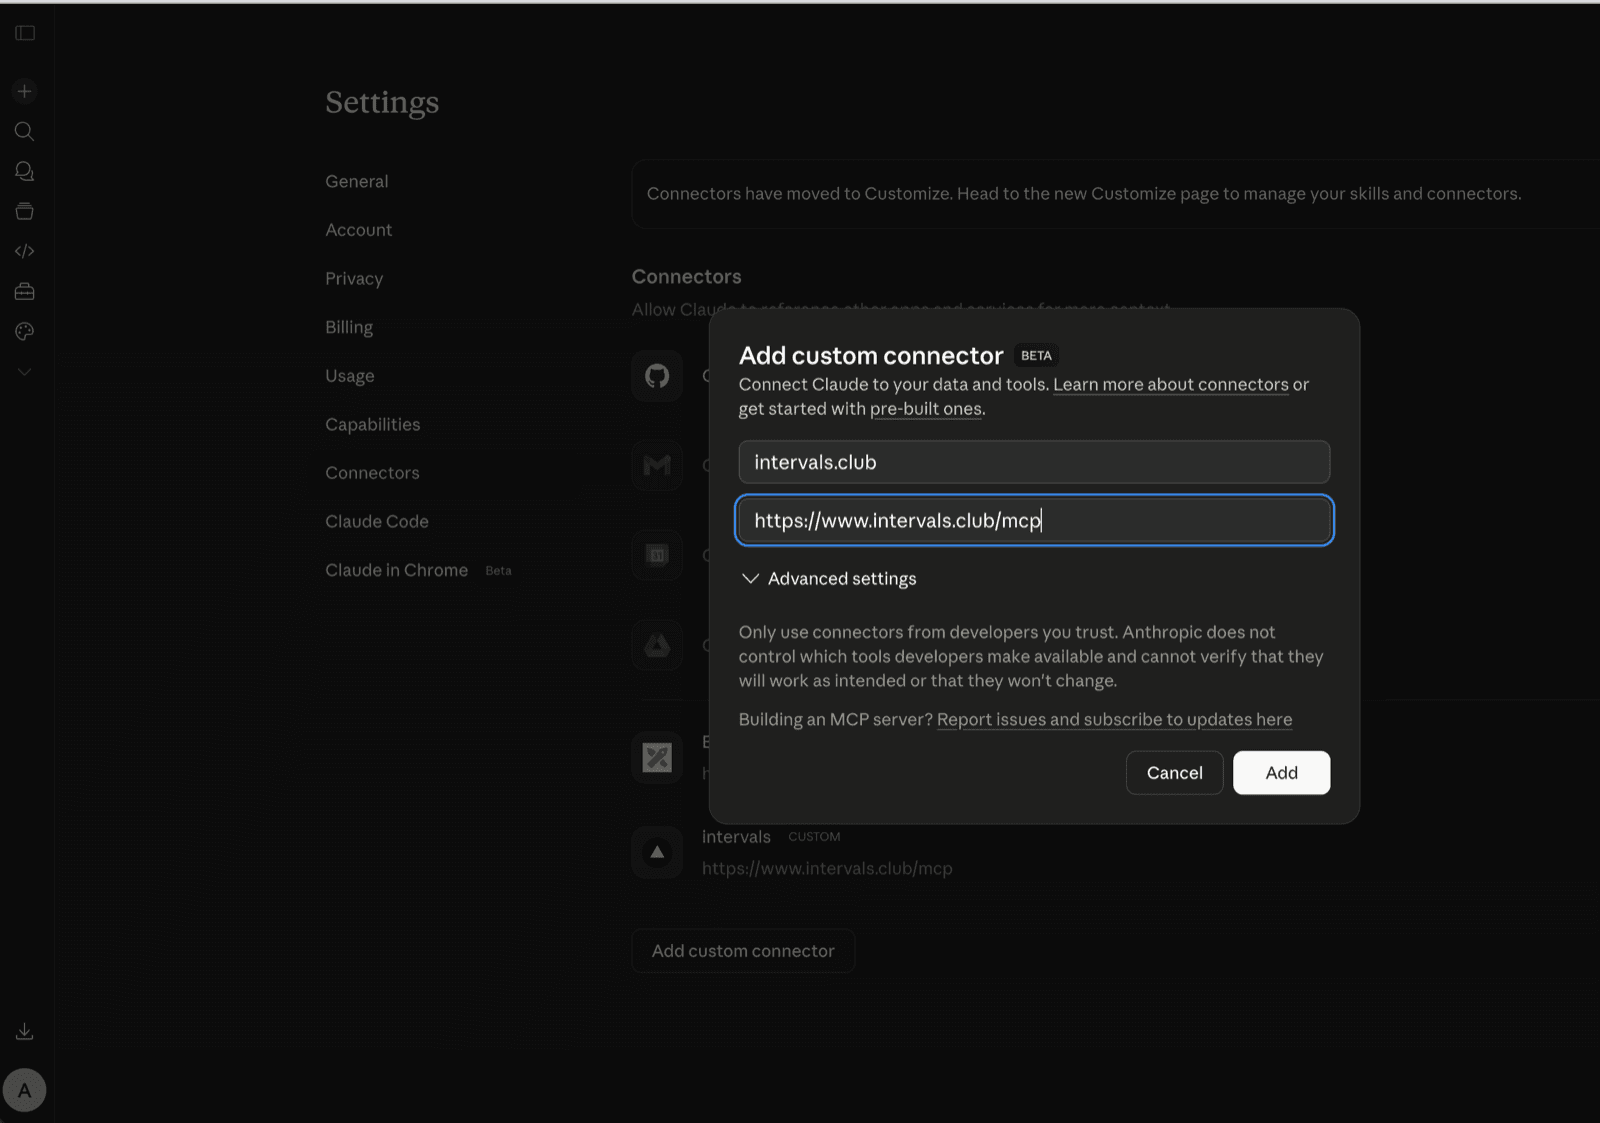Click the CUSTOM label
This screenshot has height=1123, width=1600.
click(x=814, y=837)
